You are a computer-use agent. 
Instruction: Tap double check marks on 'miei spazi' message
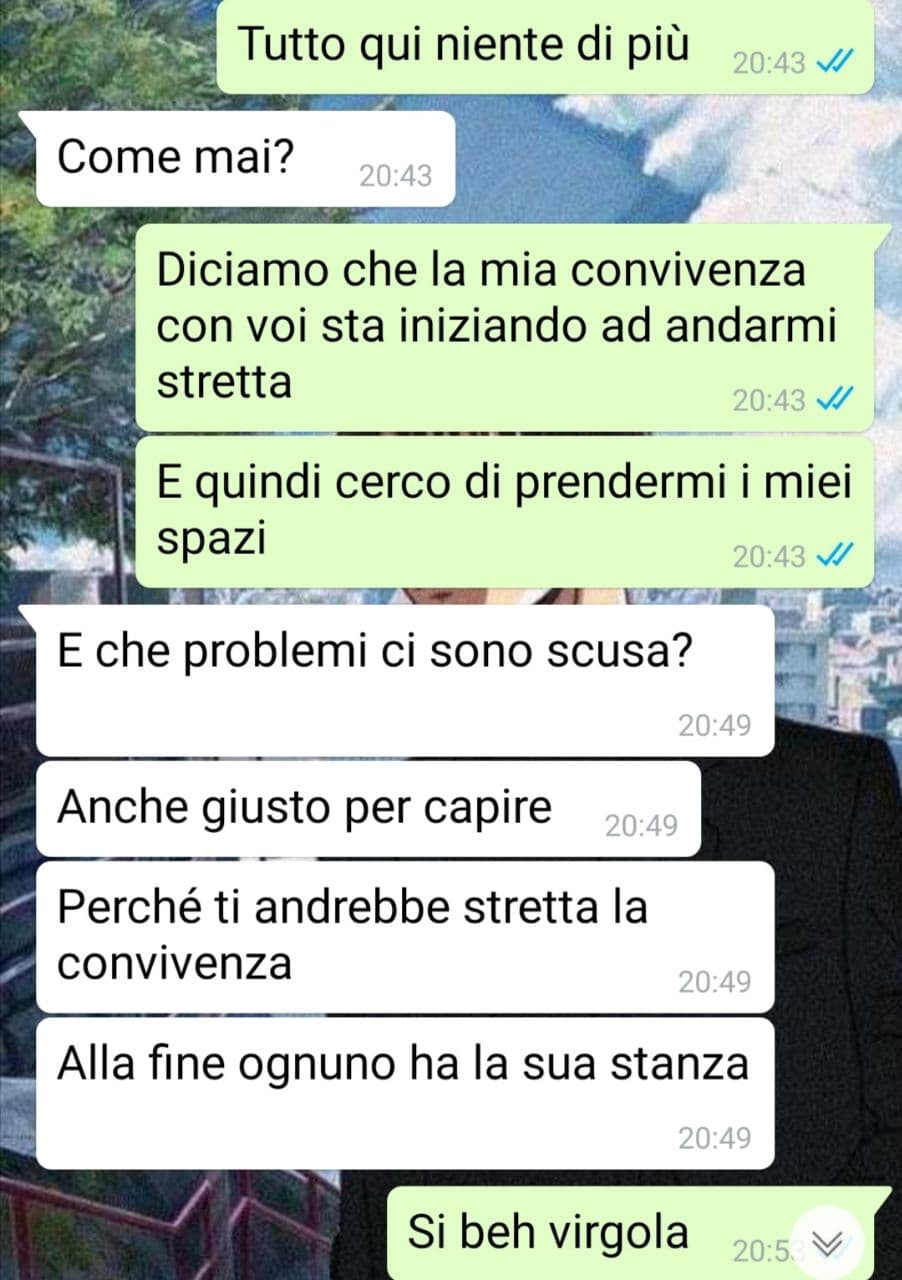pos(834,556)
